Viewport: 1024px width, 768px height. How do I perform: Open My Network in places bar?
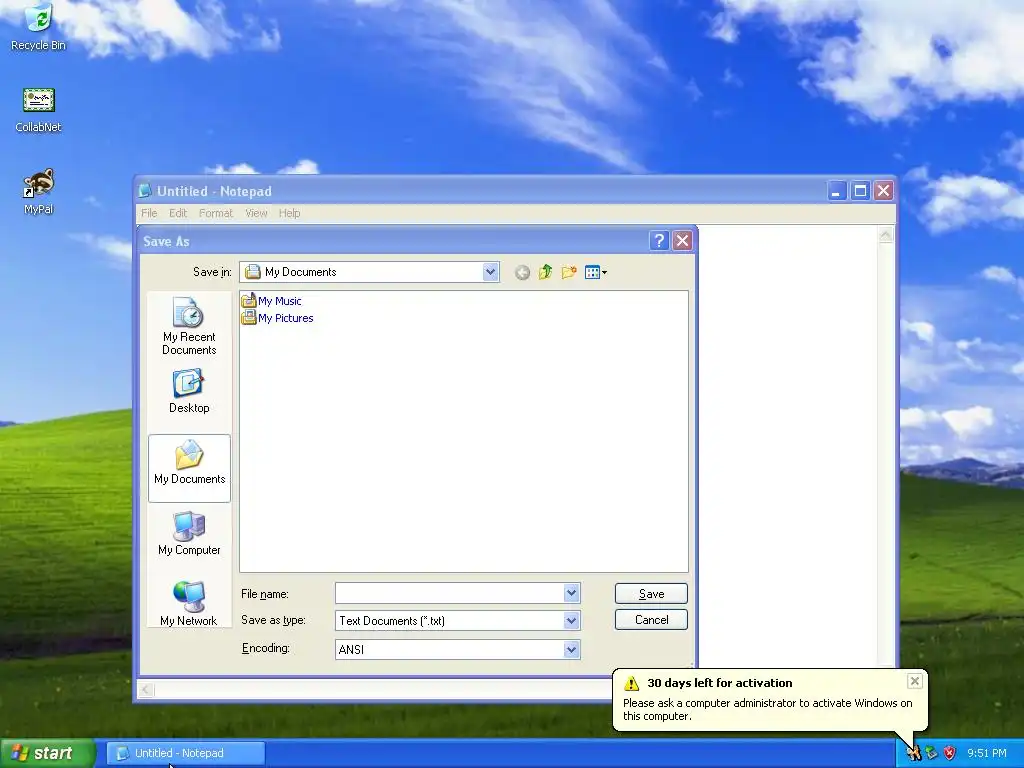189,603
